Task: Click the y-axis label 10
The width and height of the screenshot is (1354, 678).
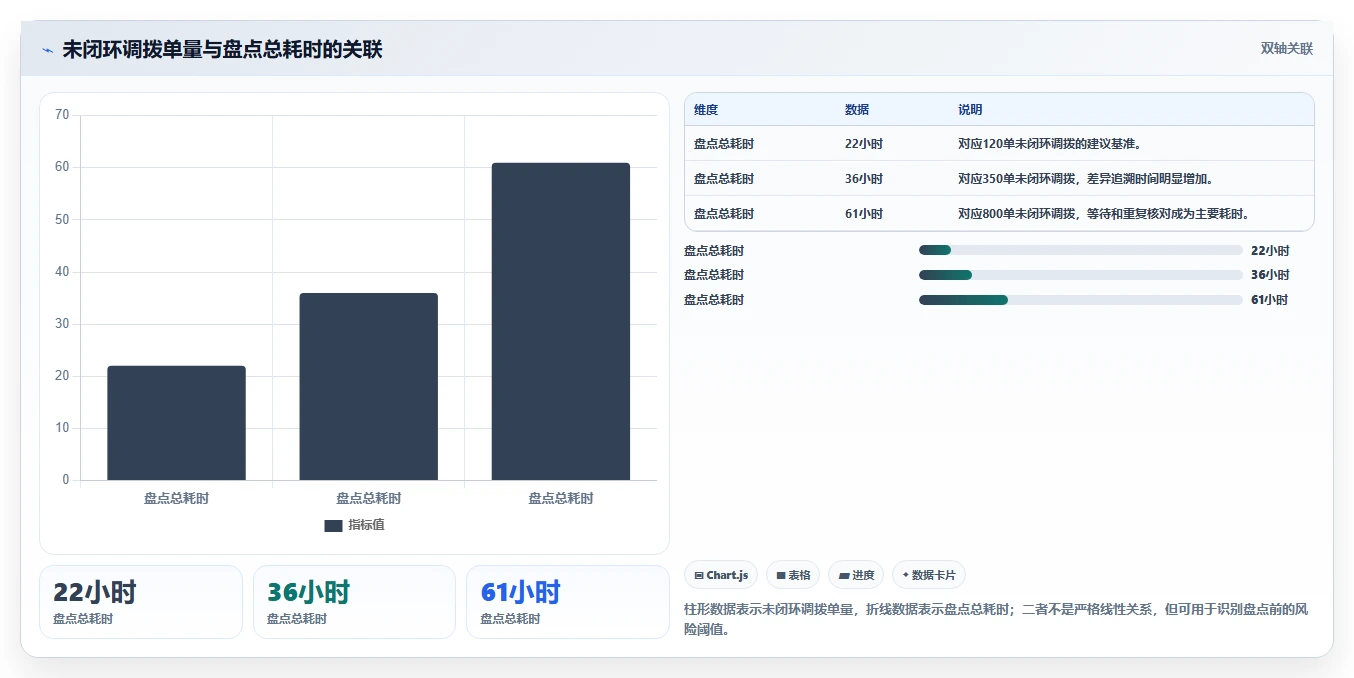Action: coord(62,428)
